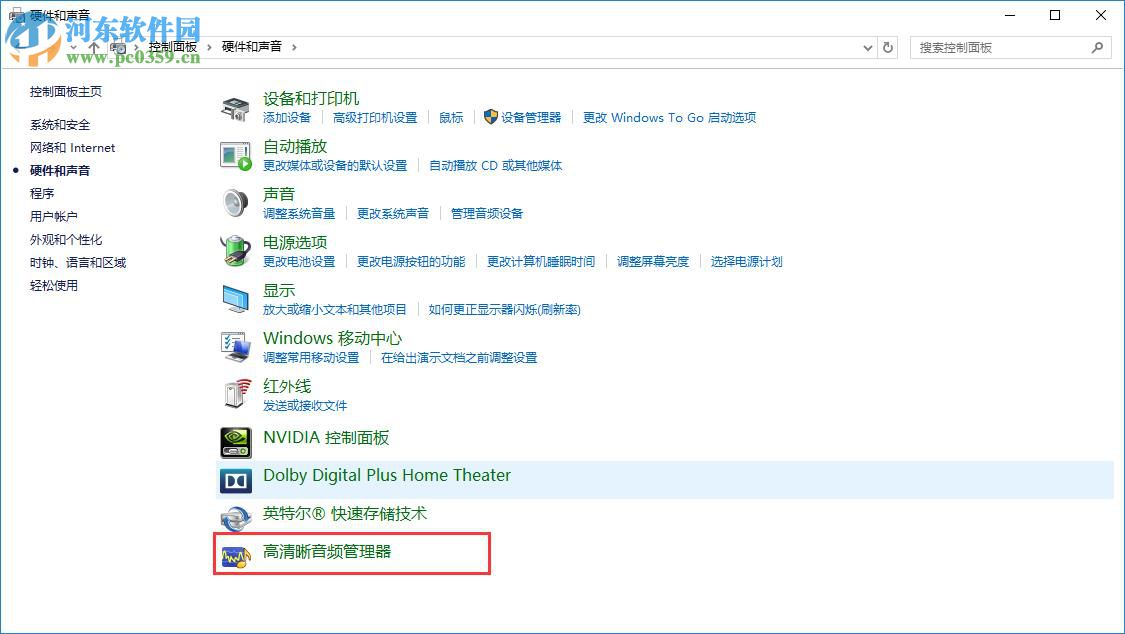Image resolution: width=1125 pixels, height=634 pixels.
Task: Click the 调整屏幕亮度 link
Action: pyautogui.click(x=653, y=261)
